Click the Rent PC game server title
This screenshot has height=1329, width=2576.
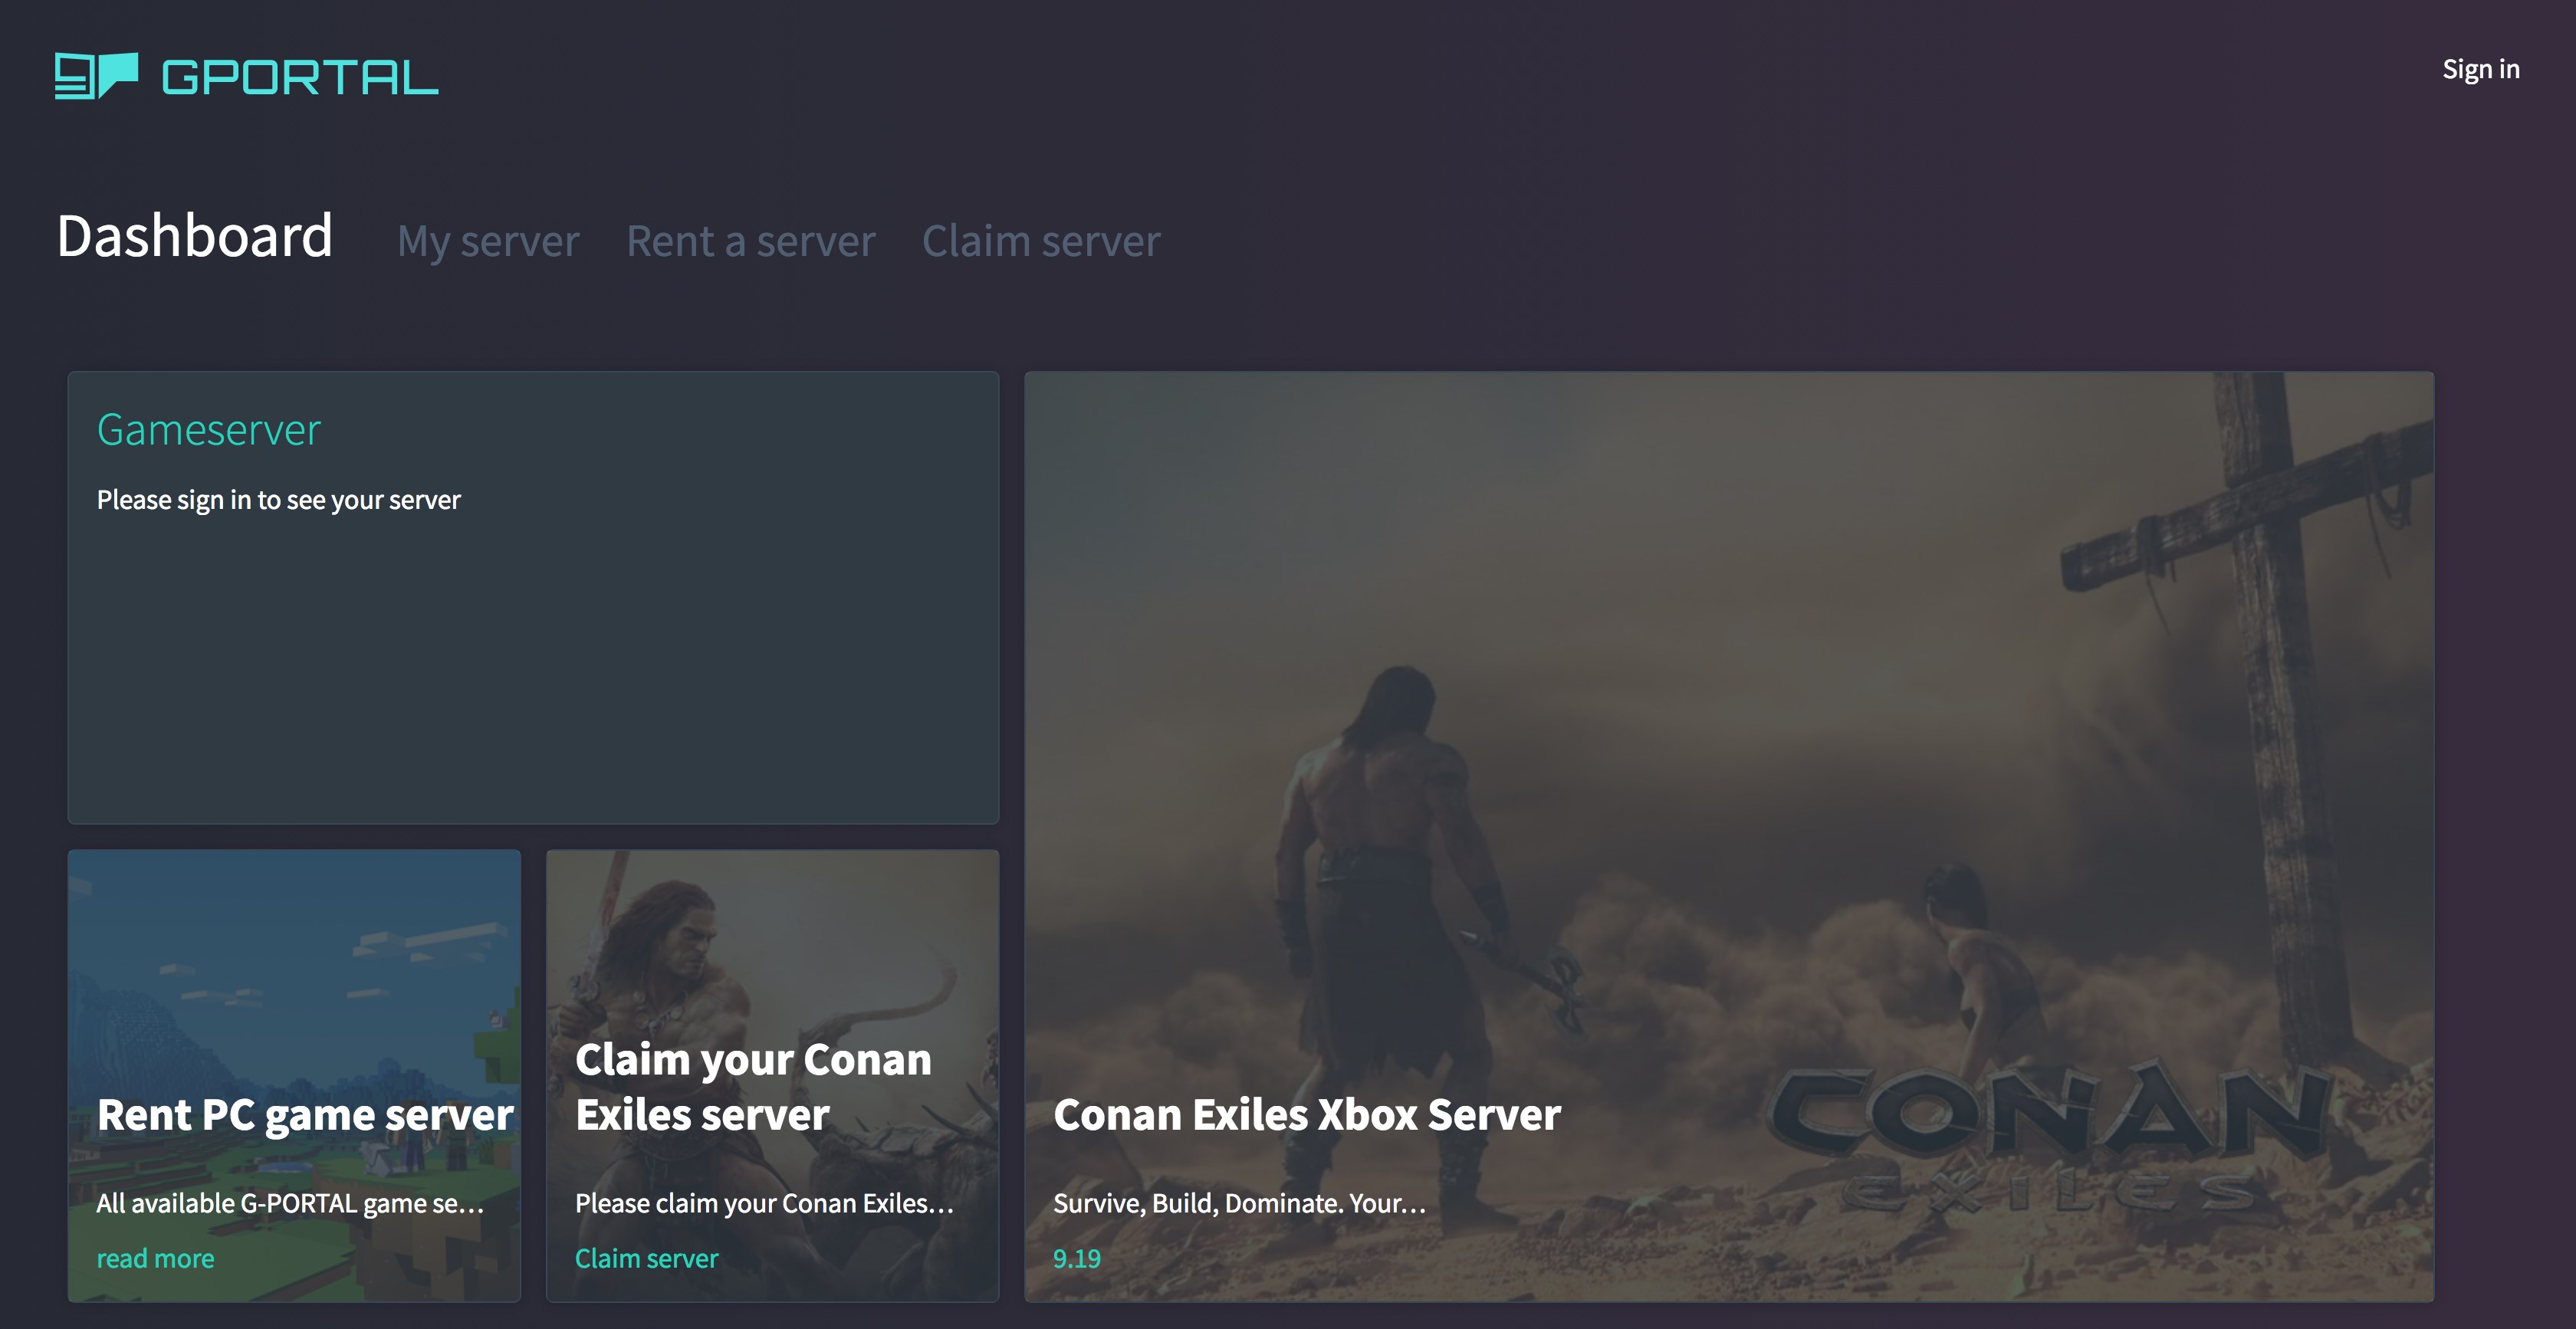pyautogui.click(x=305, y=1115)
